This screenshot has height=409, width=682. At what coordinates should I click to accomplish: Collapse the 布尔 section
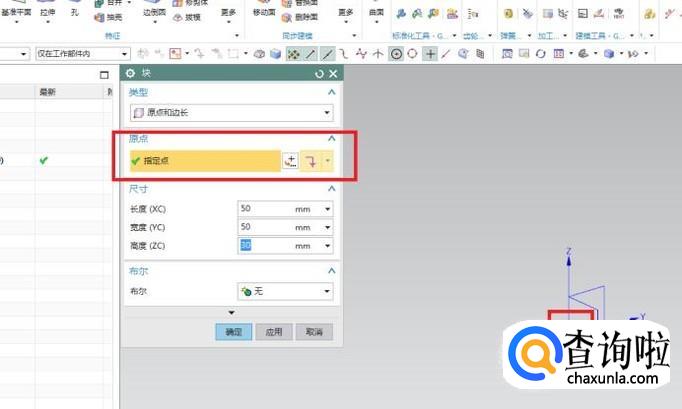(x=331, y=271)
